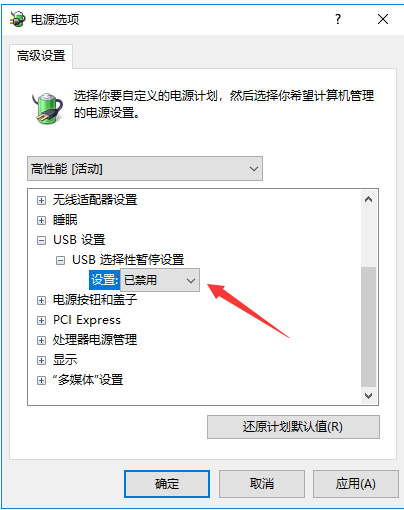Screen dimensions: 404x510
Task: Expand the PCI Express node
Action: pos(41,320)
